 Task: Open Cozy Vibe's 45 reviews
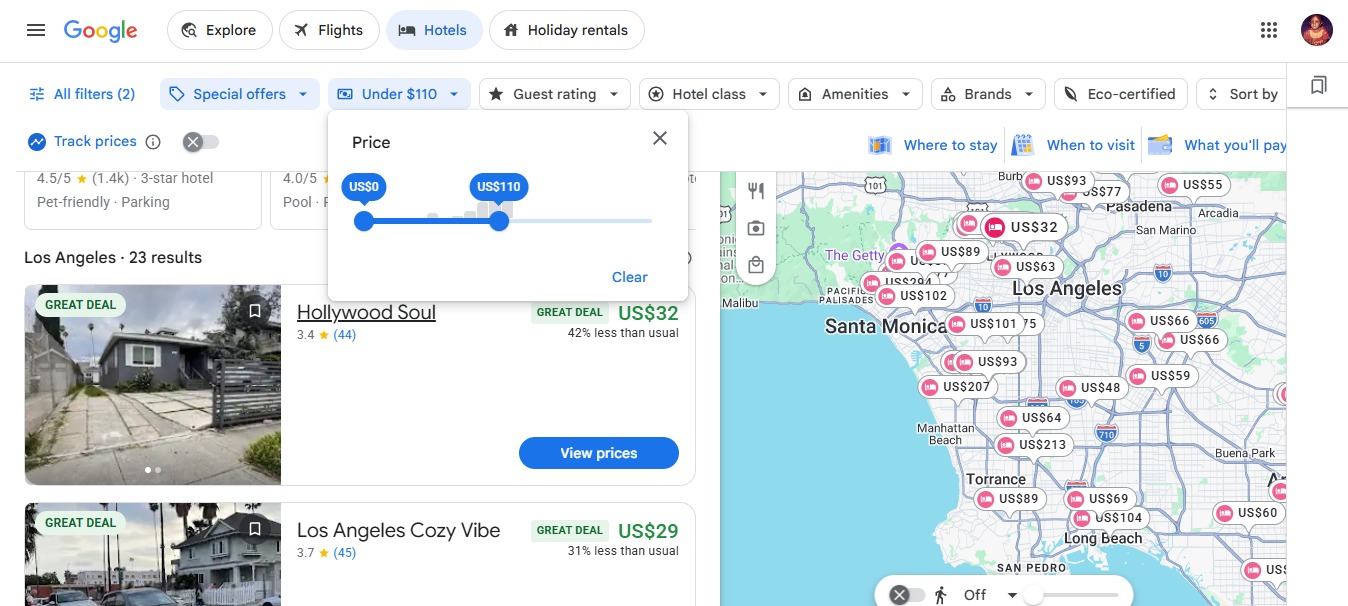pyautogui.click(x=345, y=553)
